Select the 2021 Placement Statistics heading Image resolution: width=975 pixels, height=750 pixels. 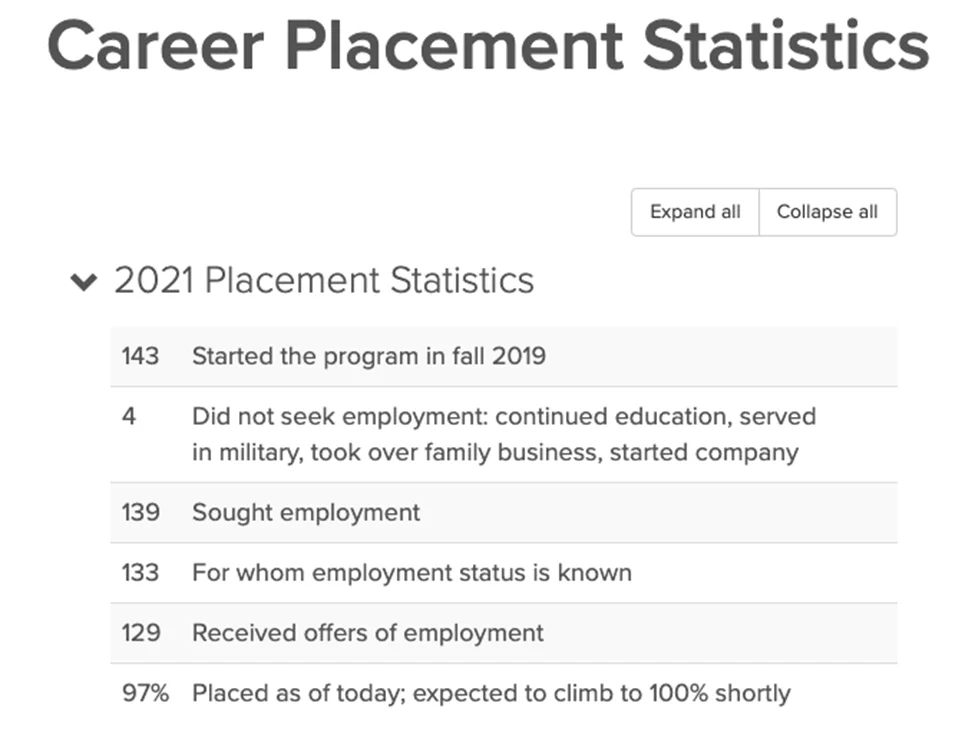pyautogui.click(x=323, y=280)
